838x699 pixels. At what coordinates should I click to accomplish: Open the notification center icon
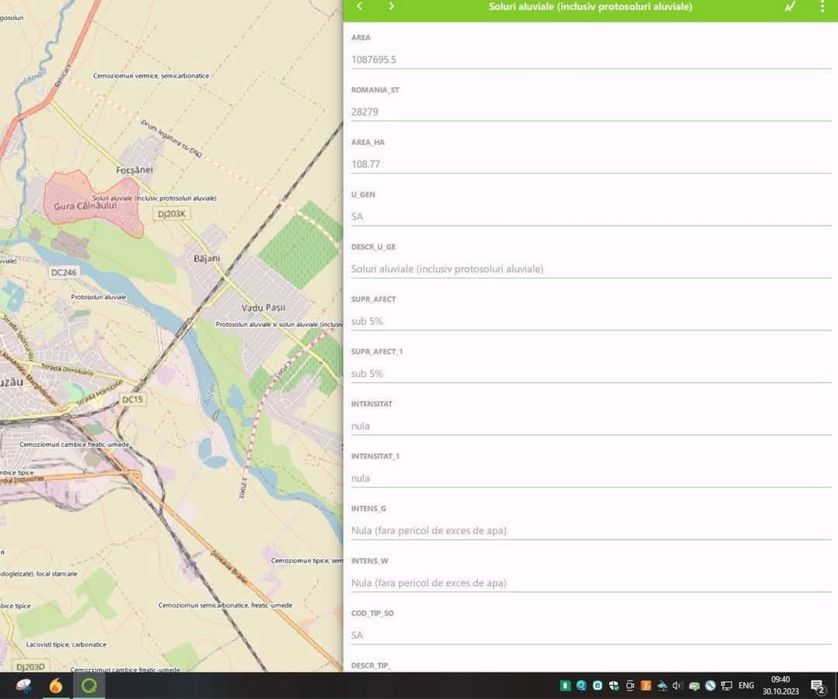(x=818, y=686)
